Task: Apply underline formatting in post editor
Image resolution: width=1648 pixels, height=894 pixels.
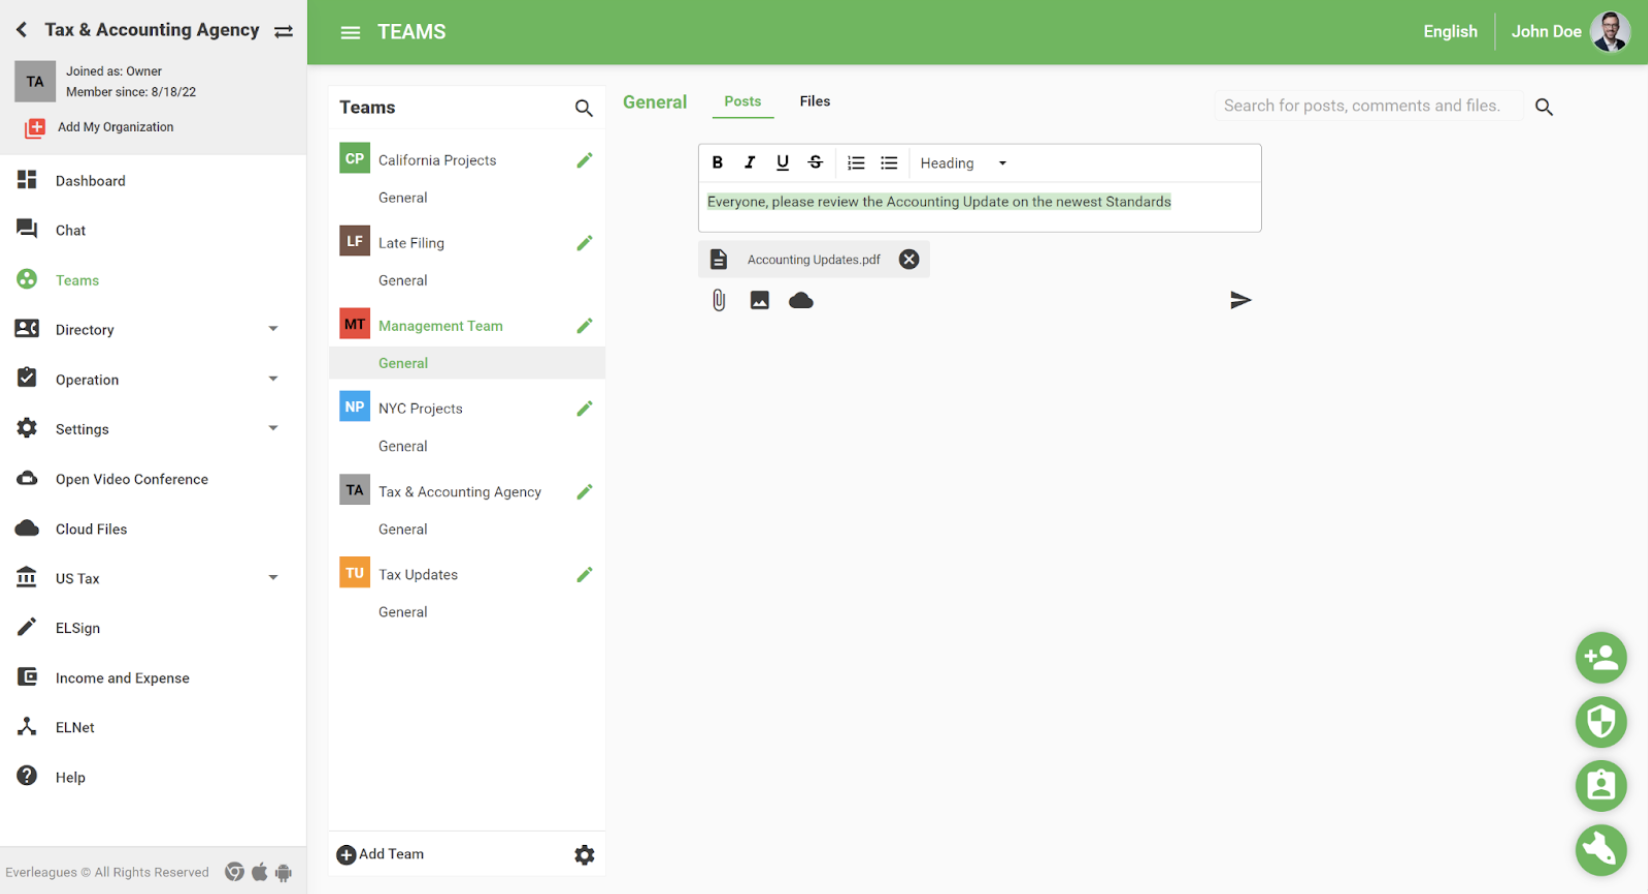Action: click(x=783, y=163)
